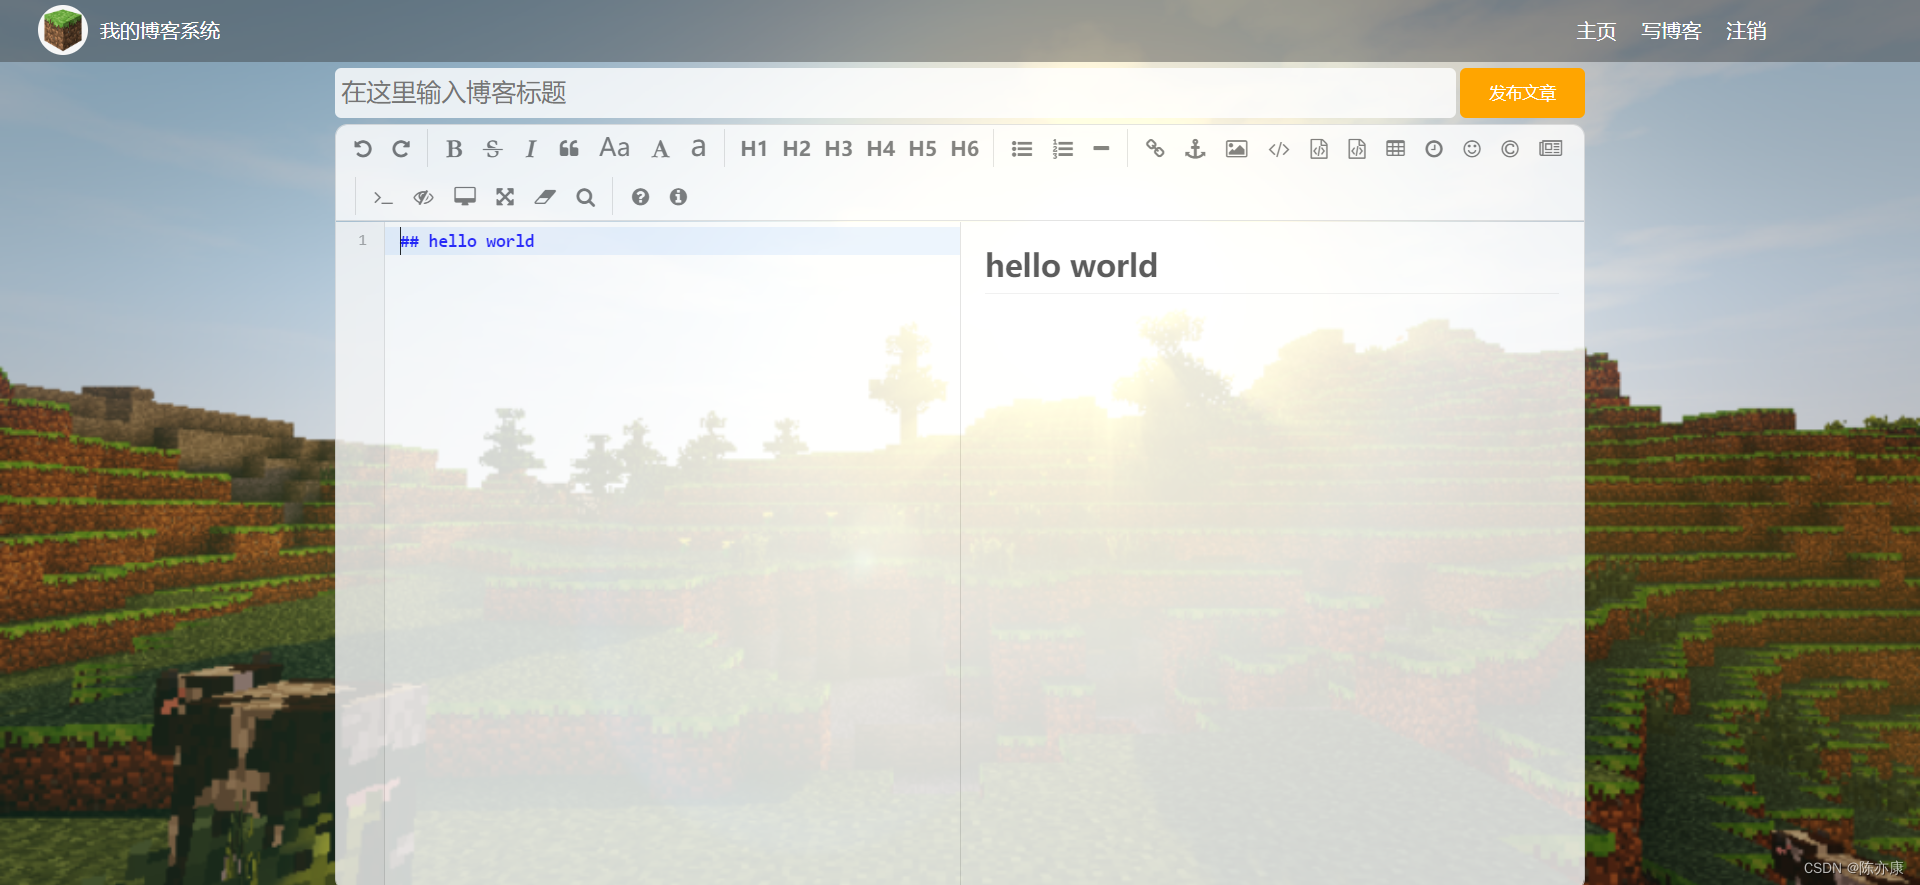Insert H2 heading
This screenshot has height=885, width=1920.
pyautogui.click(x=796, y=149)
